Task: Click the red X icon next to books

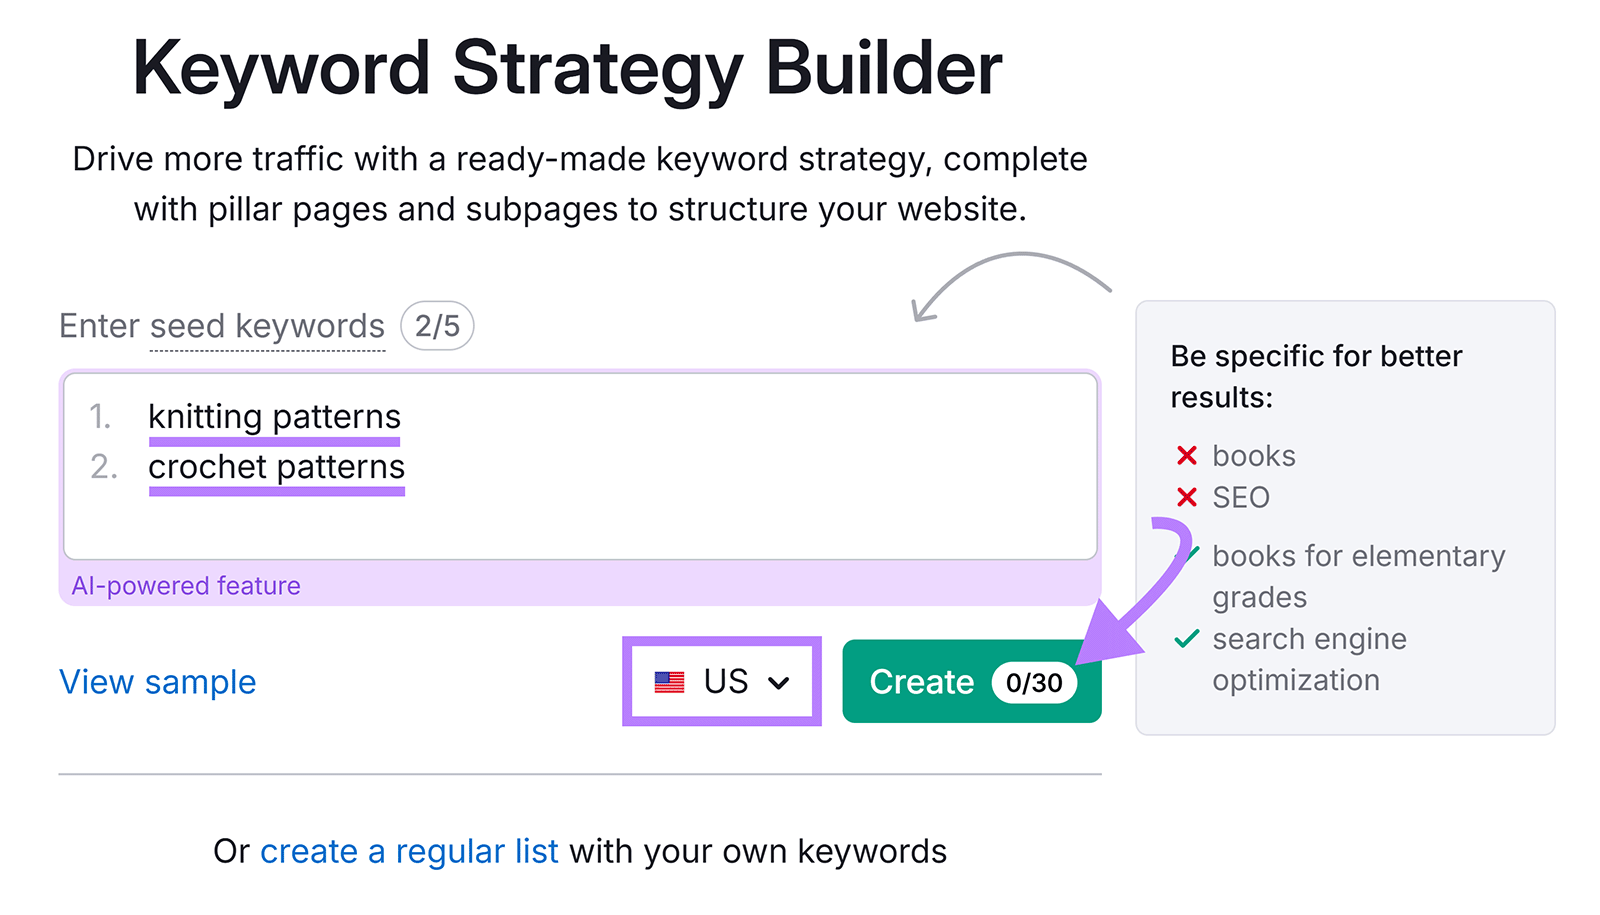Action: click(x=1188, y=456)
